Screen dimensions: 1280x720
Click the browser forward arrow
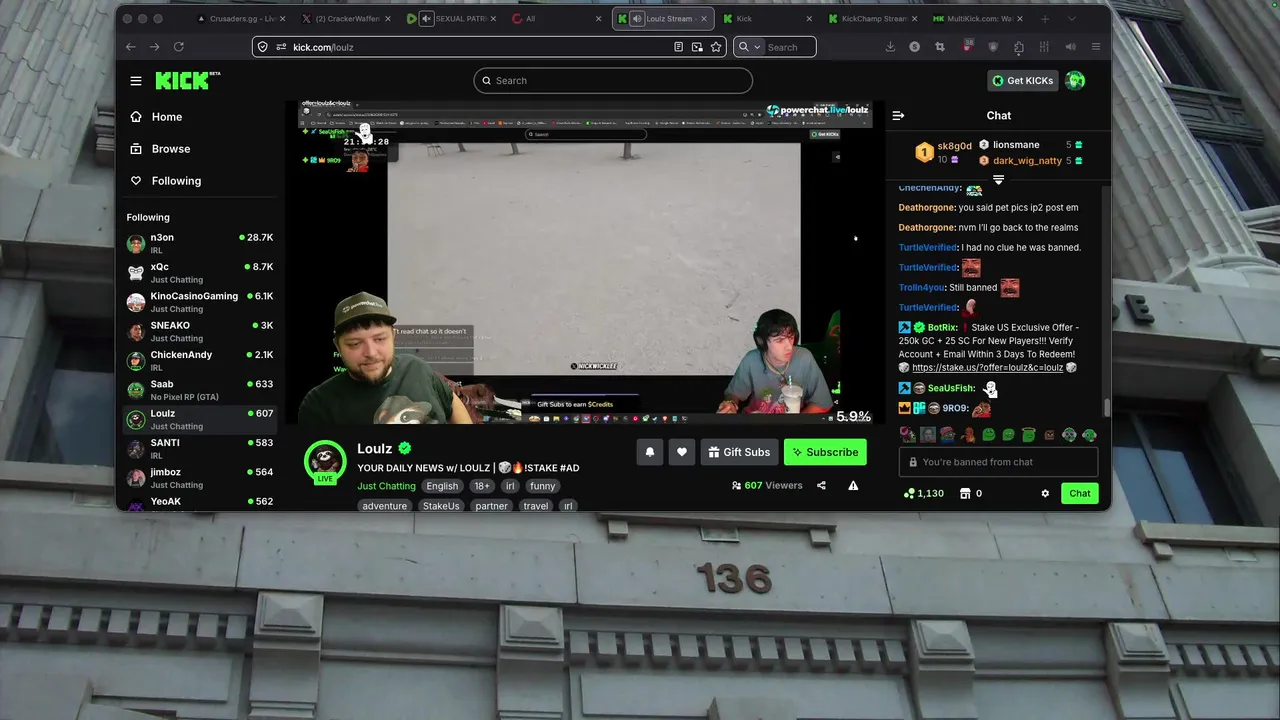point(155,47)
